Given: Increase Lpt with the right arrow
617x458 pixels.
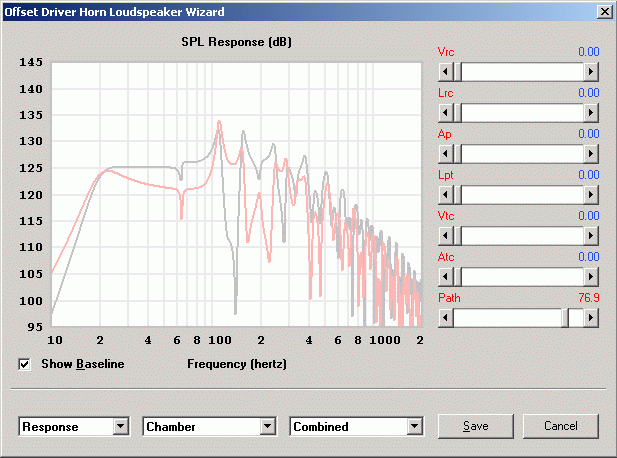Looking at the screenshot, I should pyautogui.click(x=591, y=194).
